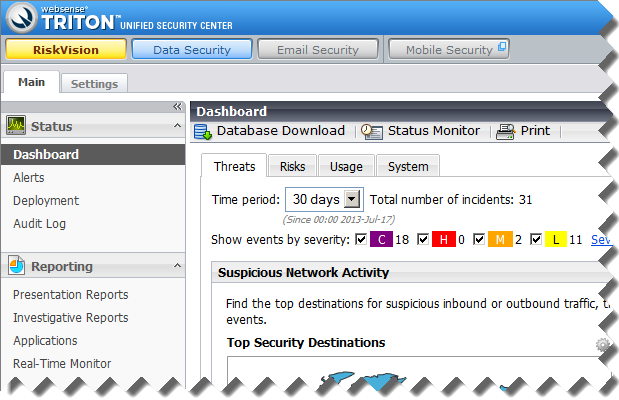
Task: Click the purple Critical C severity swatch
Action: click(x=381, y=239)
